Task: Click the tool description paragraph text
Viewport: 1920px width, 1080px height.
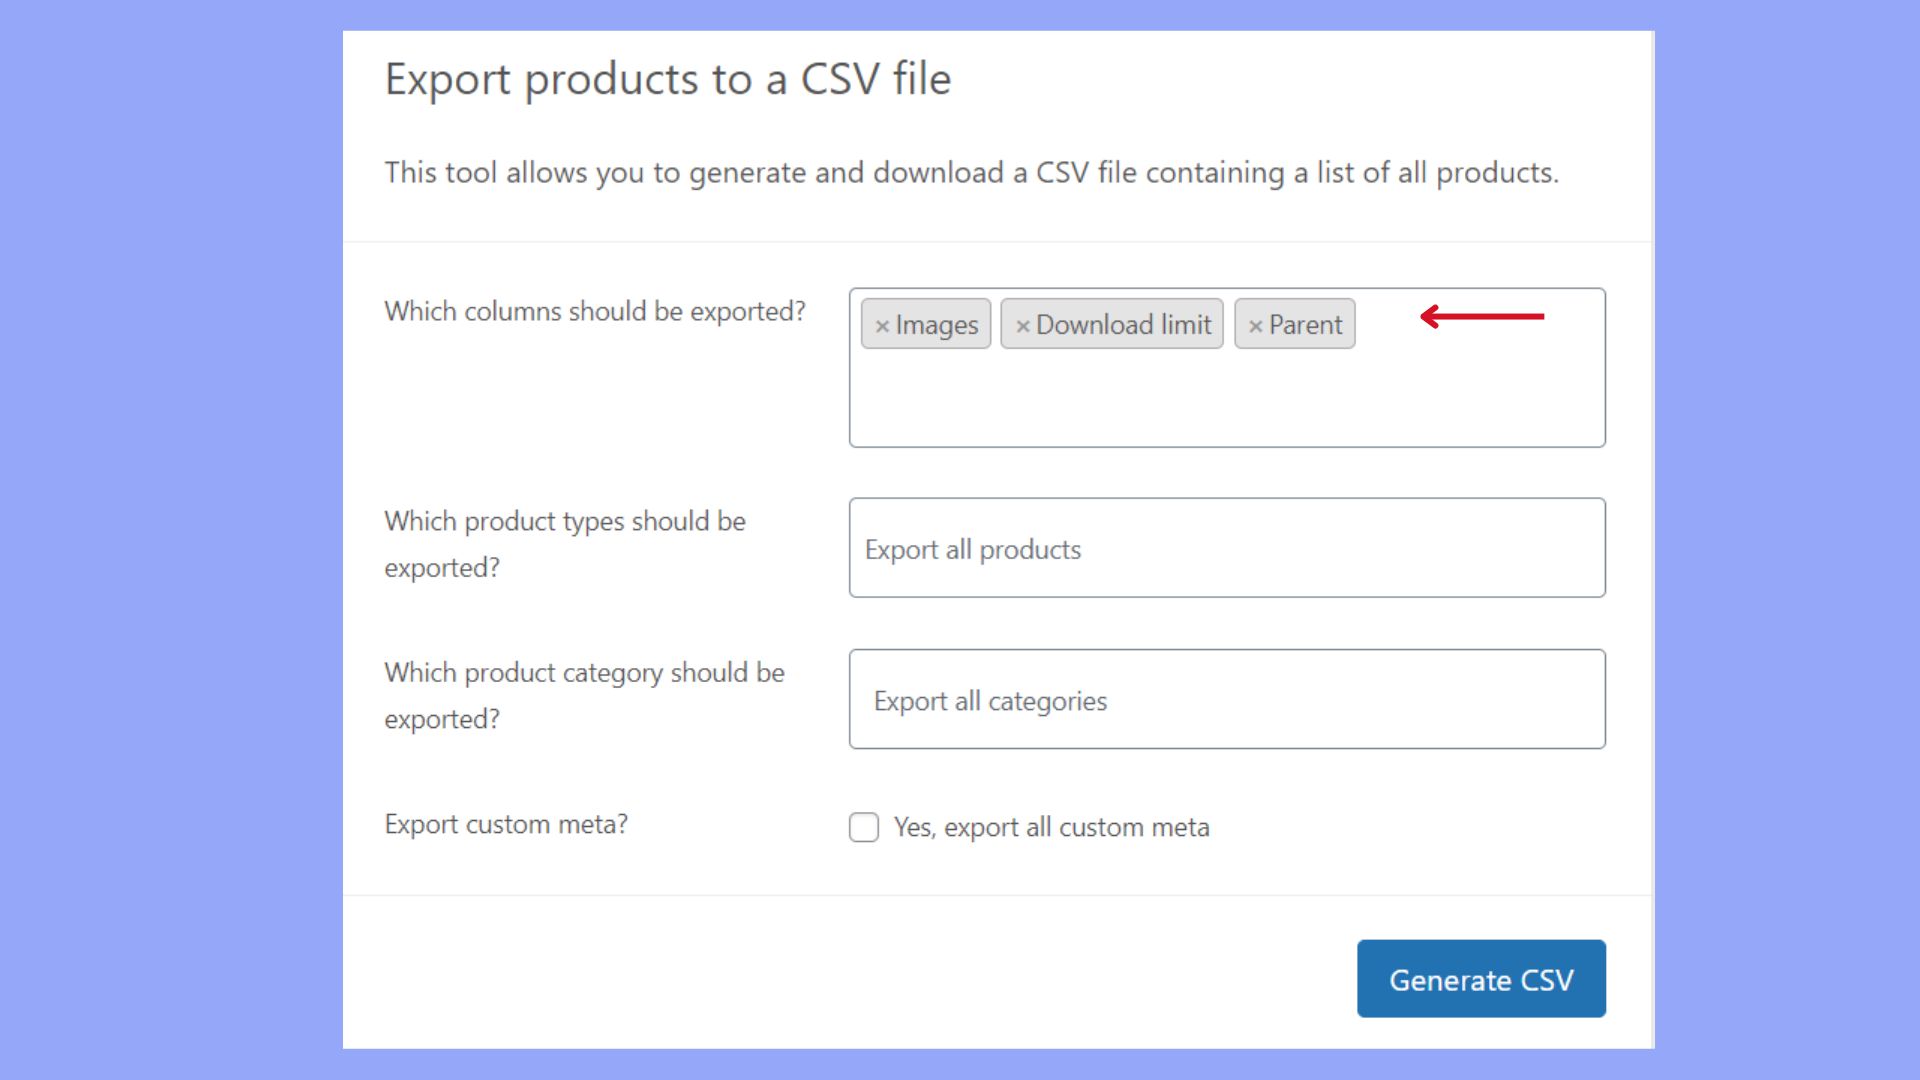Action: [970, 173]
